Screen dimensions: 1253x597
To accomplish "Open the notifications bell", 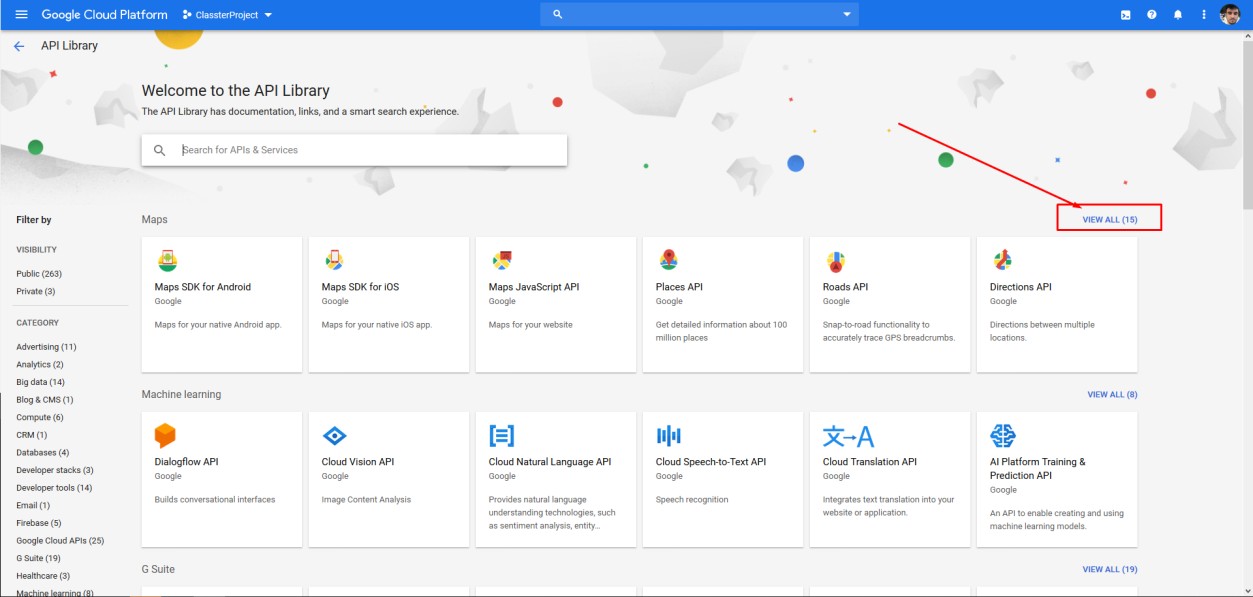I will [x=1178, y=15].
